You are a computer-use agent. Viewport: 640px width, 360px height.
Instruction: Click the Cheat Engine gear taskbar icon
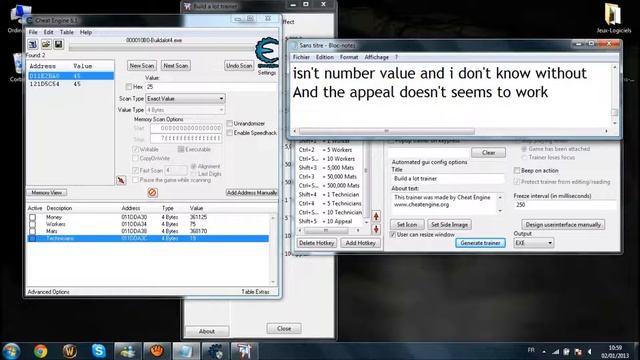point(215,351)
